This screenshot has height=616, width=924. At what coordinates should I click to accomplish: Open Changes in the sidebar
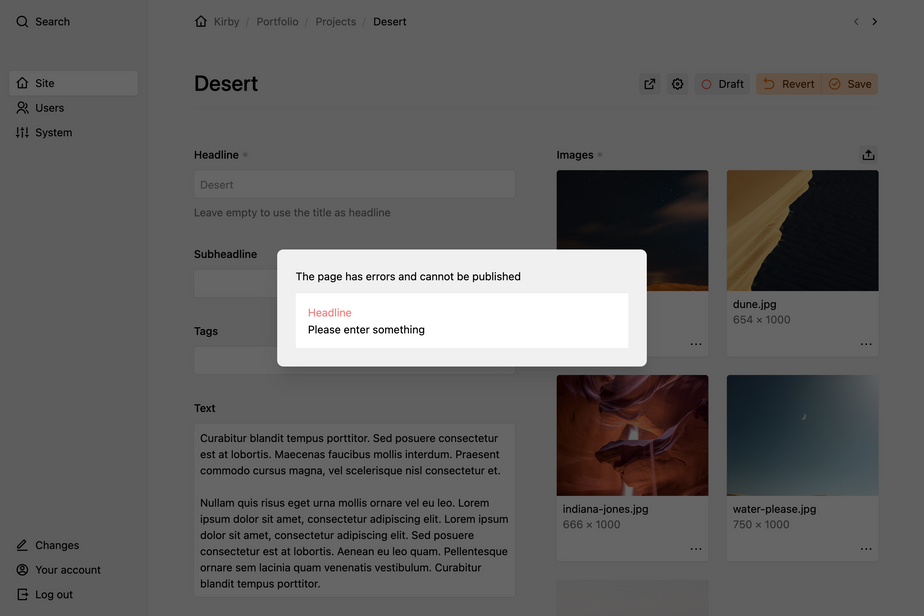click(x=57, y=545)
